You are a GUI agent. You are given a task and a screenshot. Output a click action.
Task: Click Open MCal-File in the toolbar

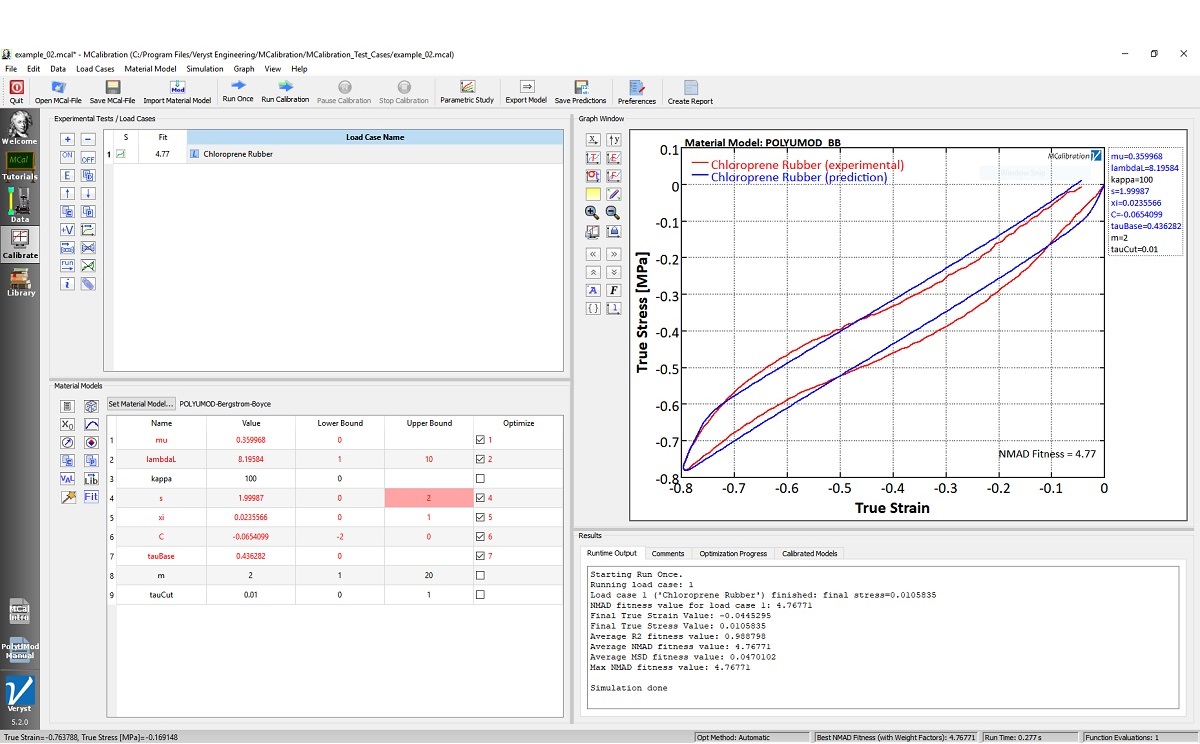[x=58, y=91]
